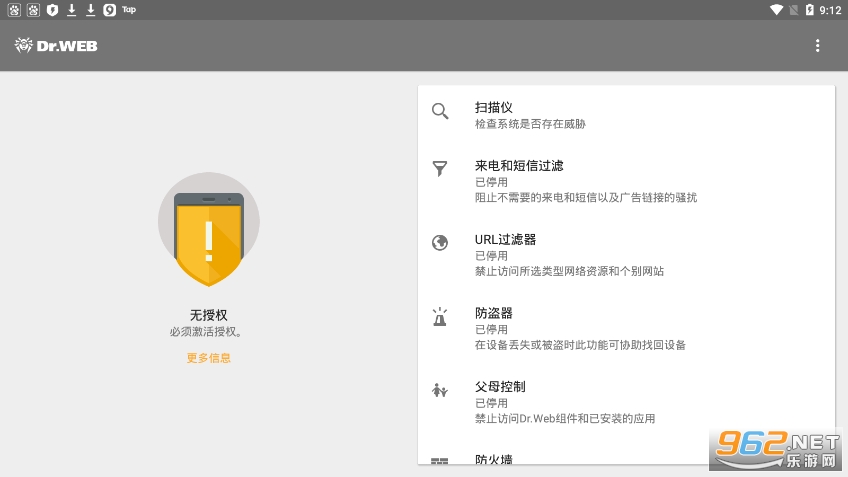The image size is (848, 477).
Task: Tap the Wi-Fi status icon
Action: coord(776,10)
